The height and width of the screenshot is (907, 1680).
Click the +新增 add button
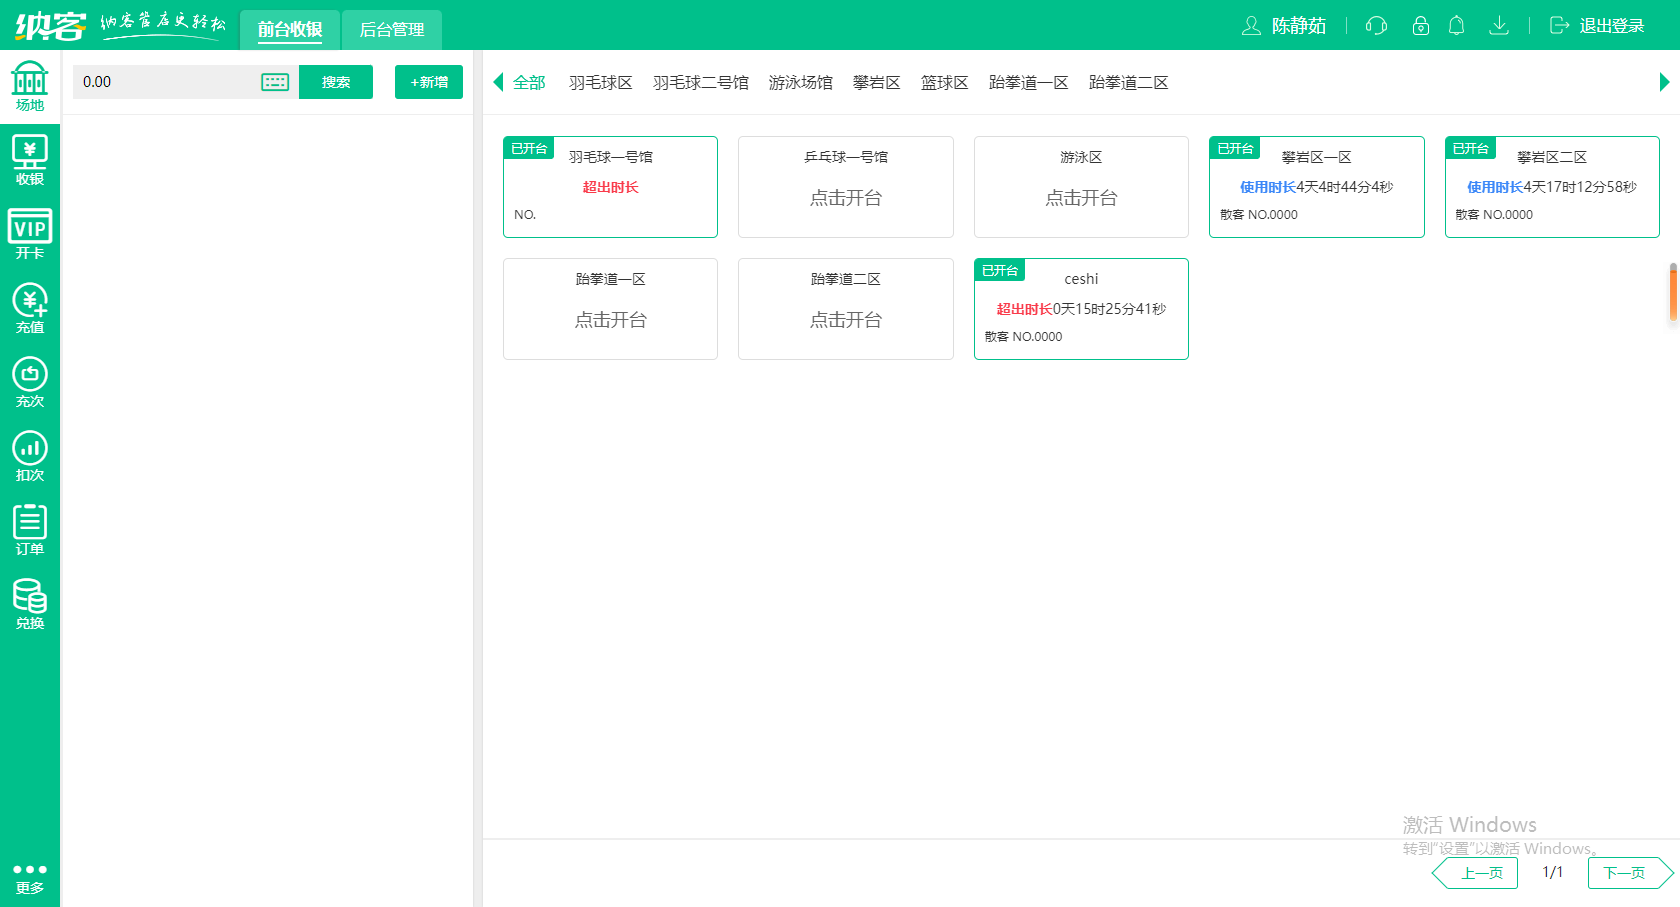(428, 82)
